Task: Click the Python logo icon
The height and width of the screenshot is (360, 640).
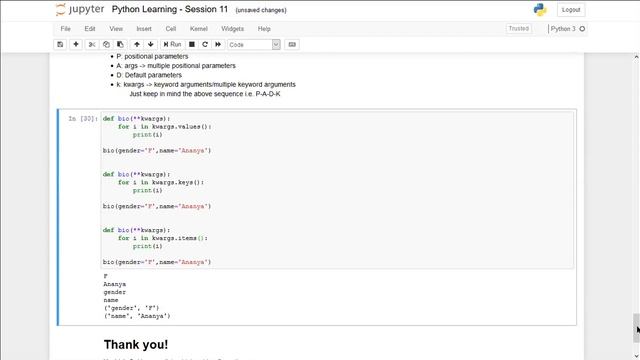Action: click(540, 9)
